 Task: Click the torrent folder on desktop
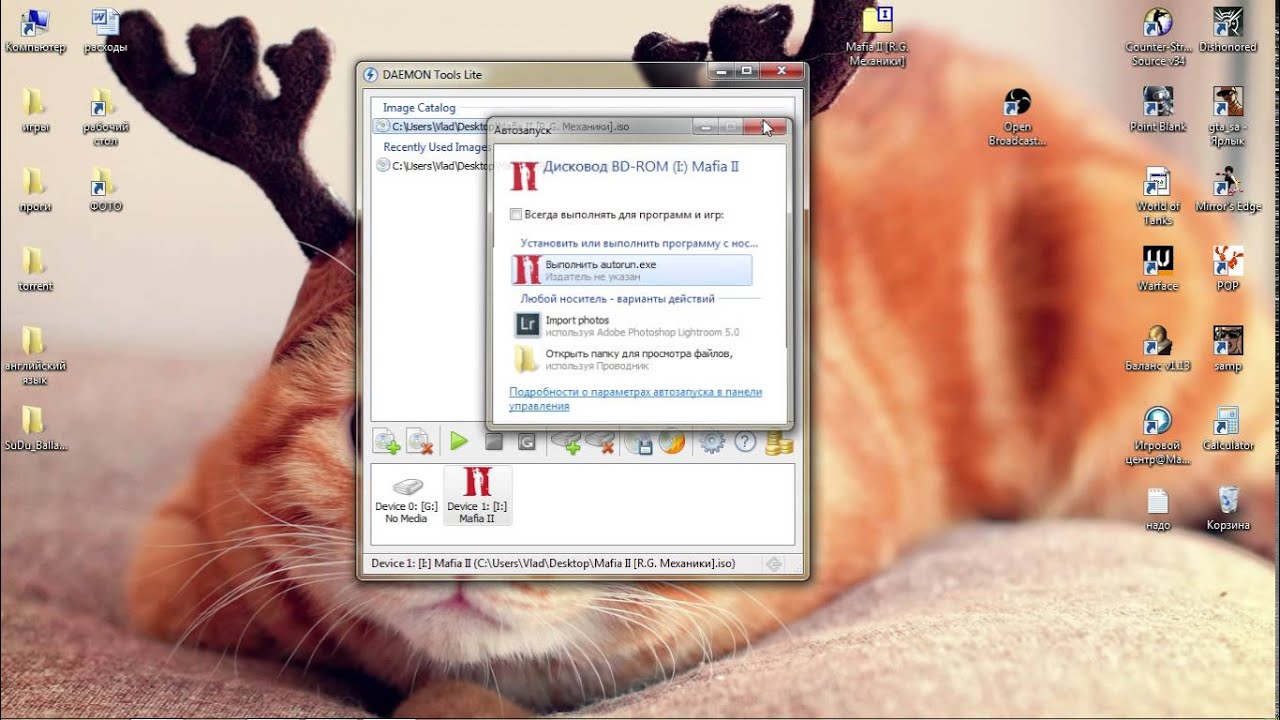pos(35,269)
